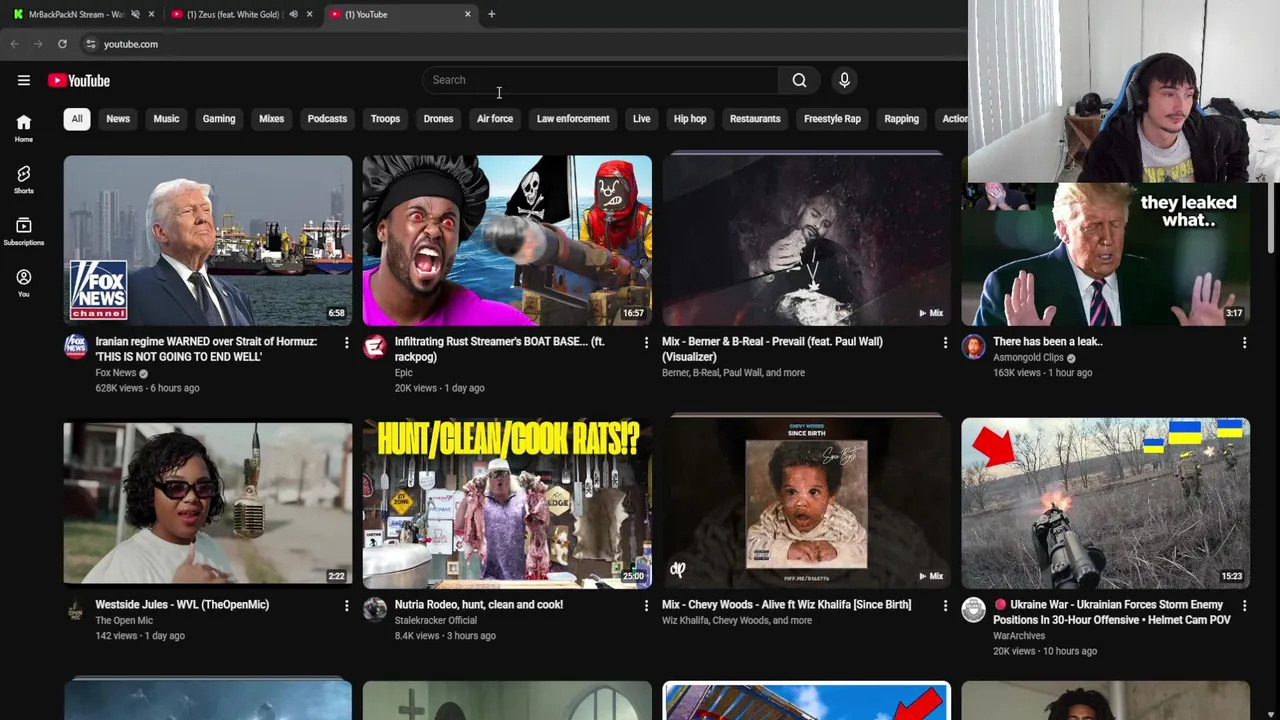1280x720 pixels.
Task: Open title 'Nutria Rodeo, hunt, clean and cook!'
Action: (479, 605)
